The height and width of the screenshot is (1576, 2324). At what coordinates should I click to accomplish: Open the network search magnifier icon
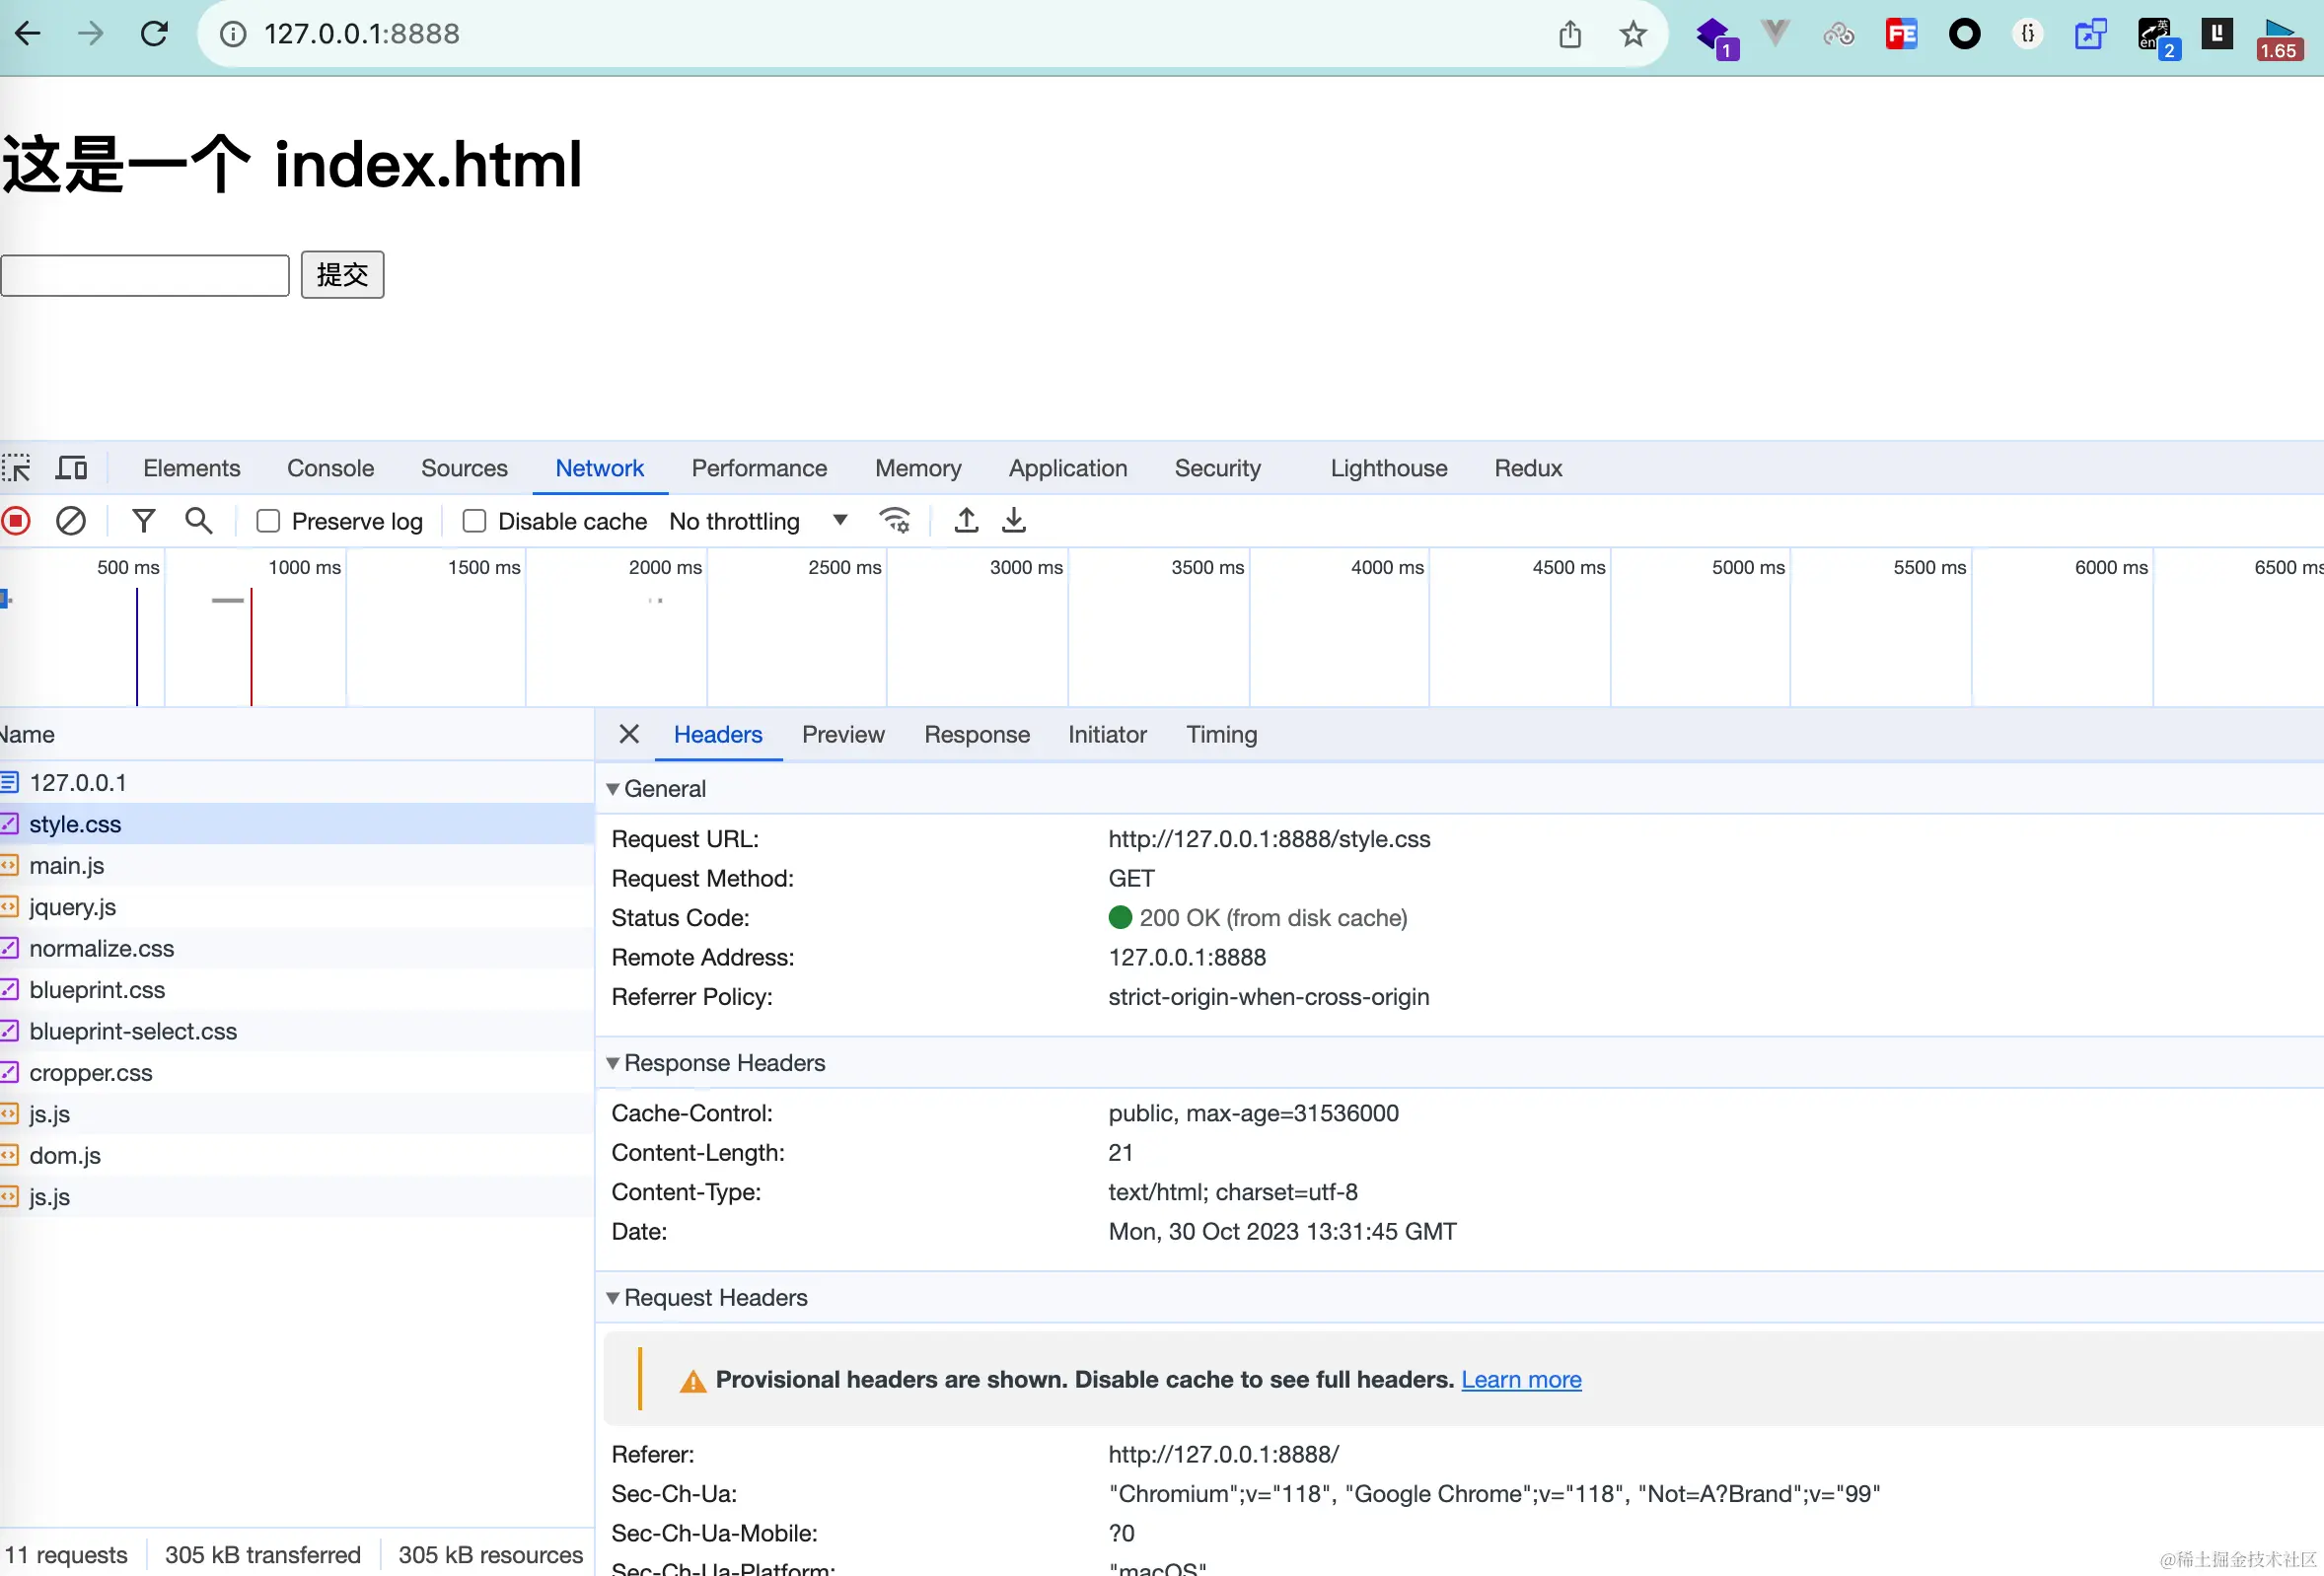198,521
